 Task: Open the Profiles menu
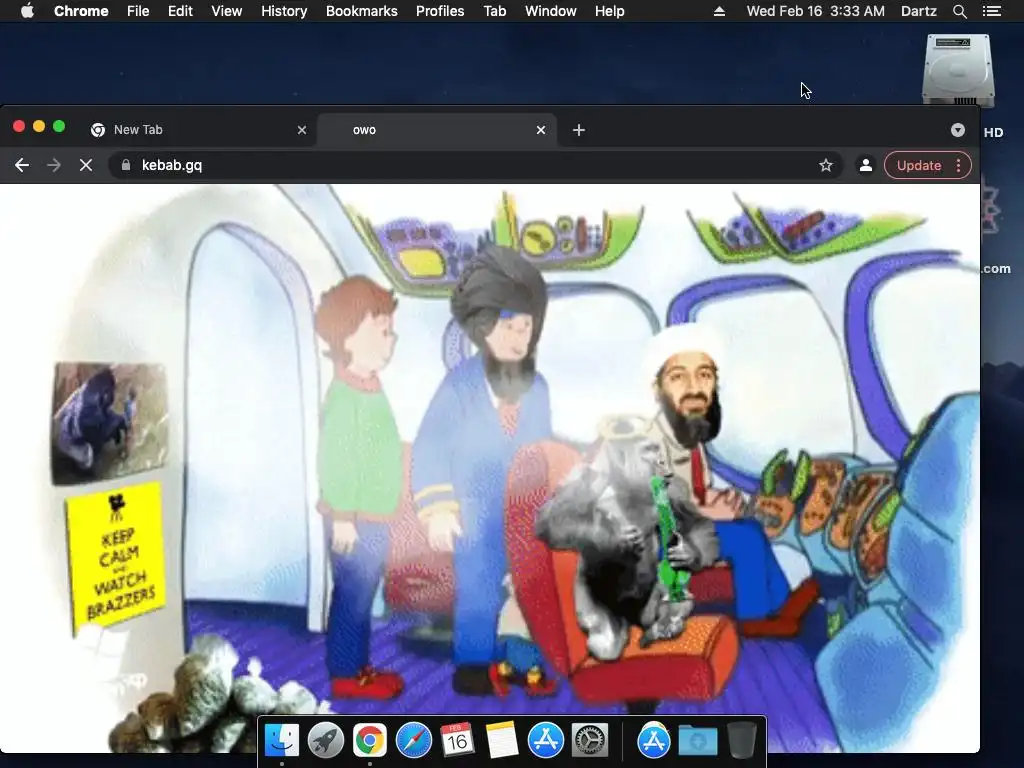pos(440,11)
